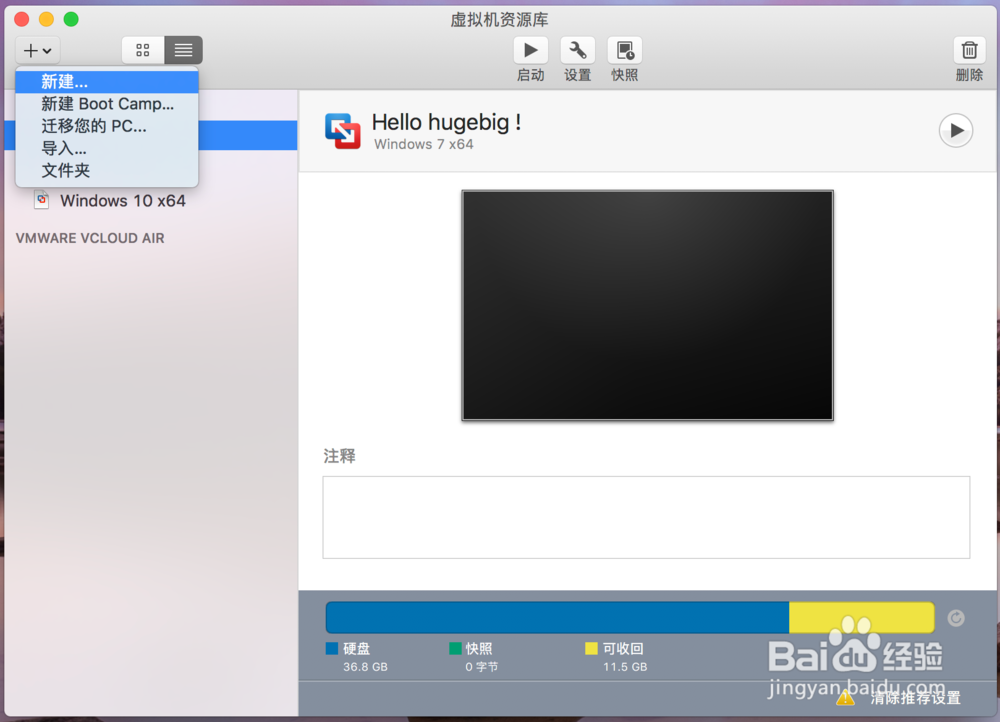Click blue 硬盘 portion of usage bar
1000x722 pixels.
557,617
